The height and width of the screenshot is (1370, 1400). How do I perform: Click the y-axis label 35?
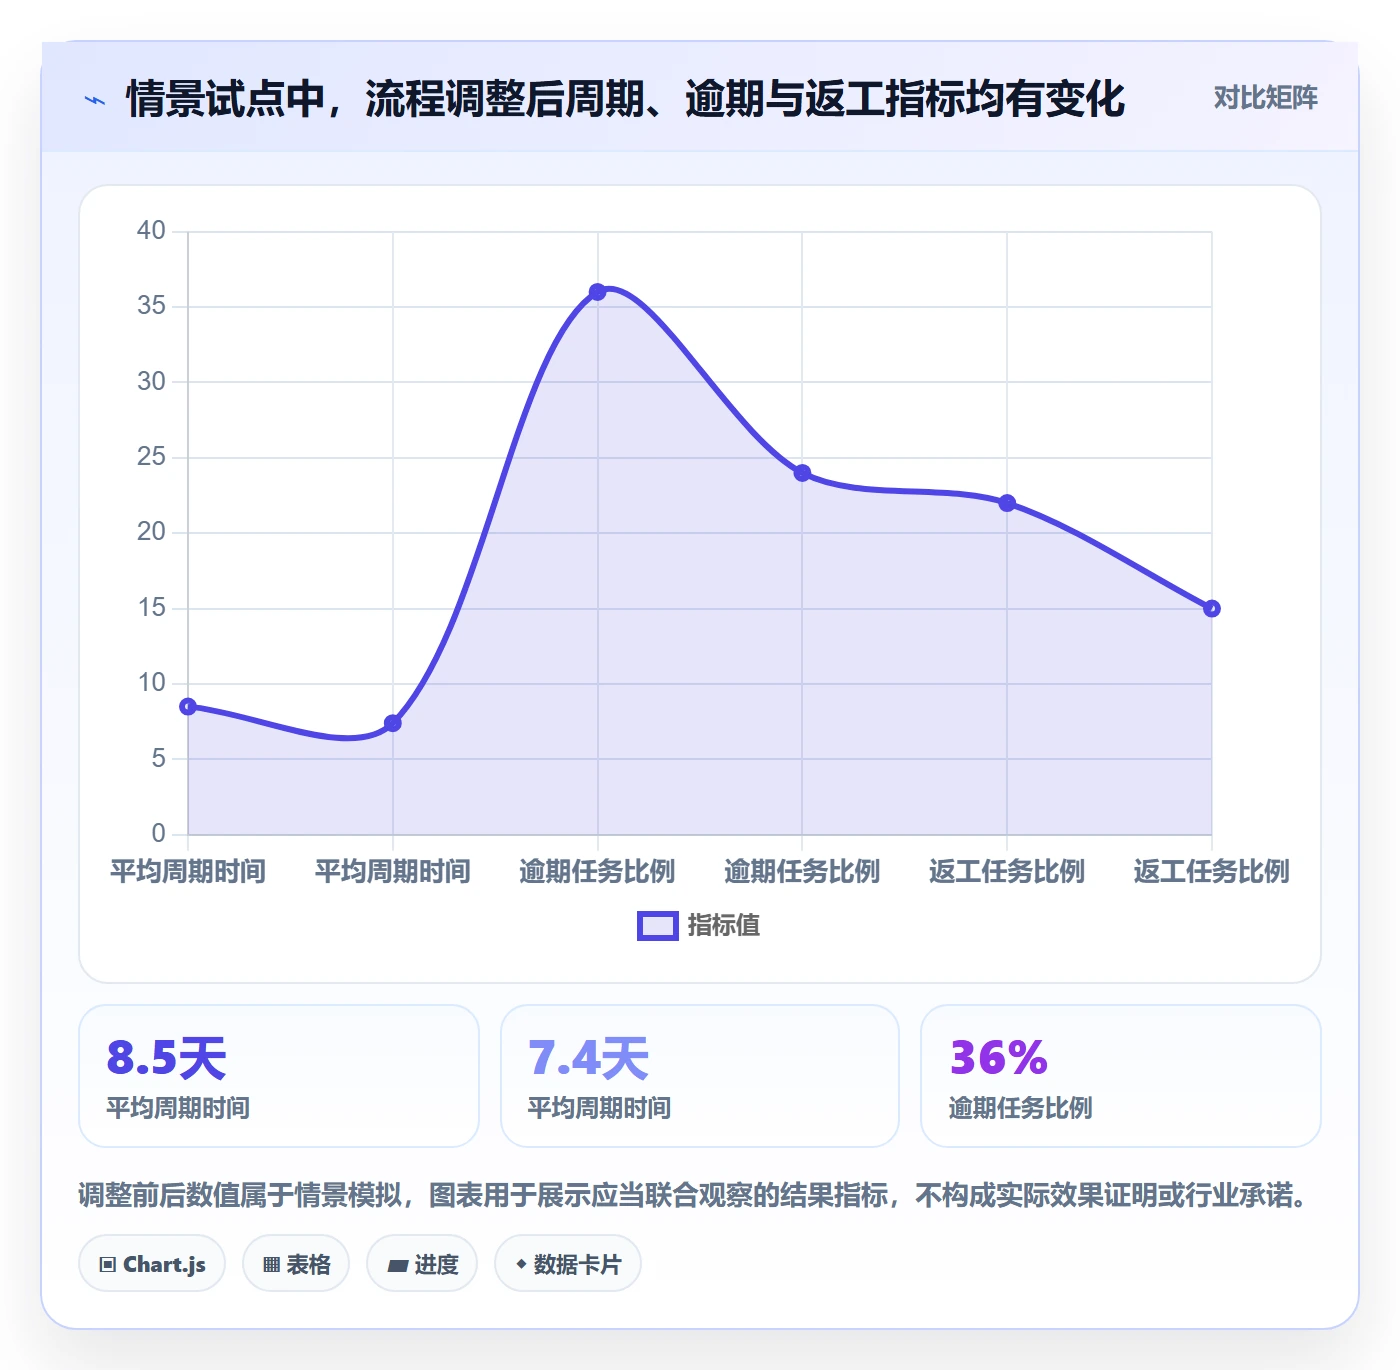(x=152, y=306)
